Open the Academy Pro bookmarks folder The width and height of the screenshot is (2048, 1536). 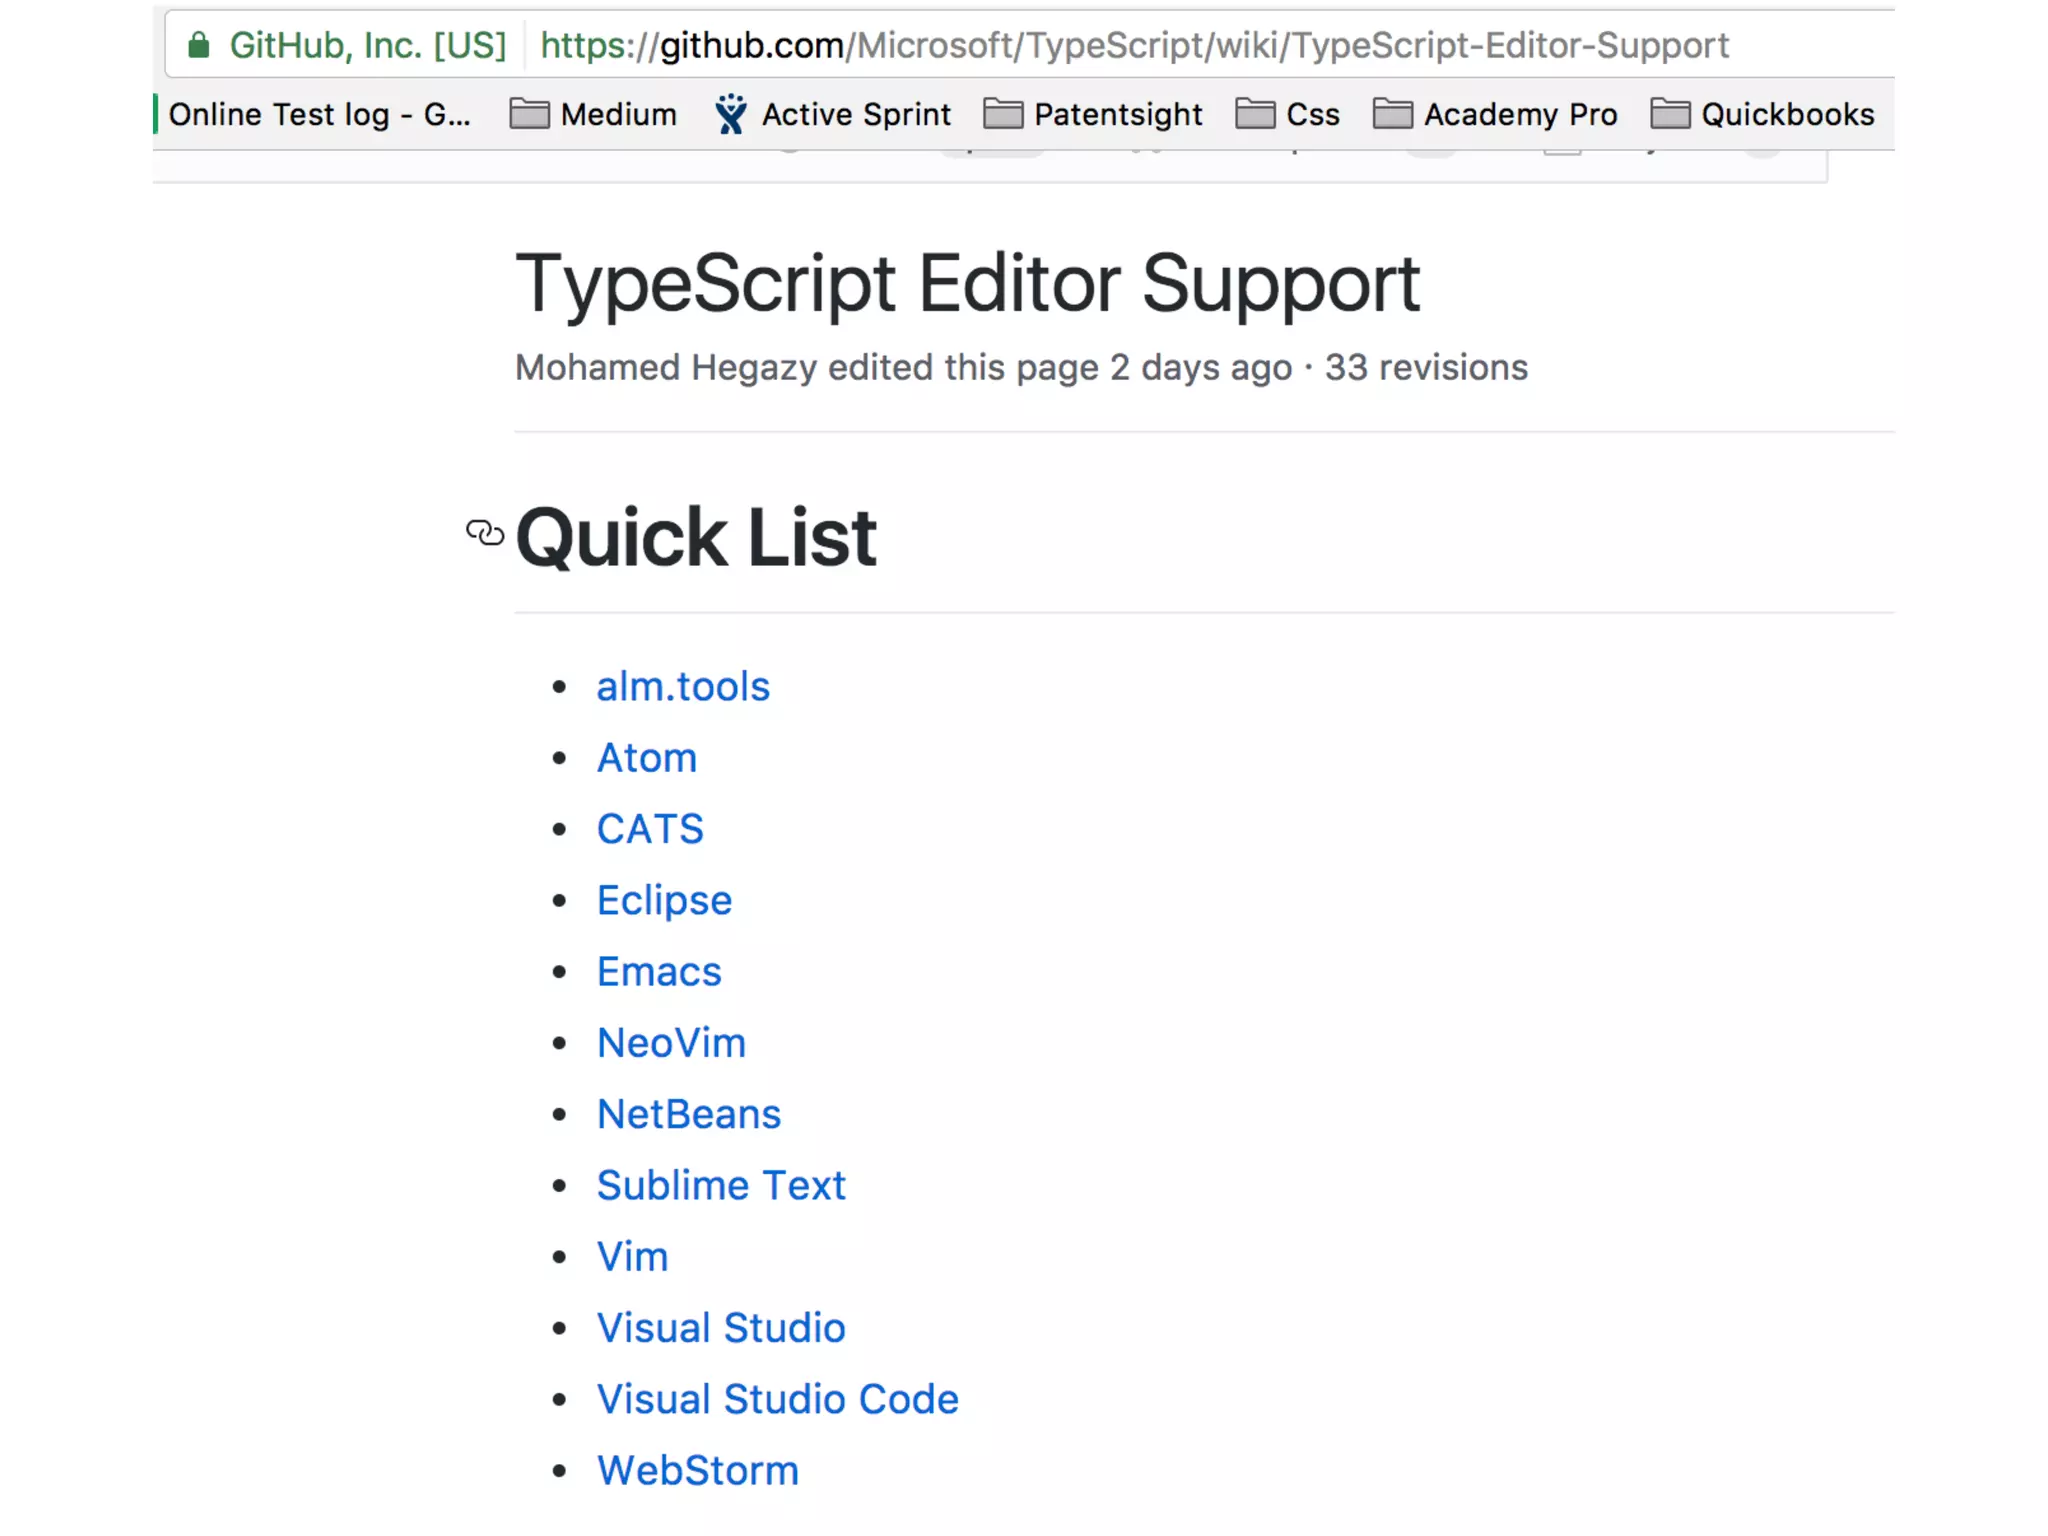coord(1495,114)
